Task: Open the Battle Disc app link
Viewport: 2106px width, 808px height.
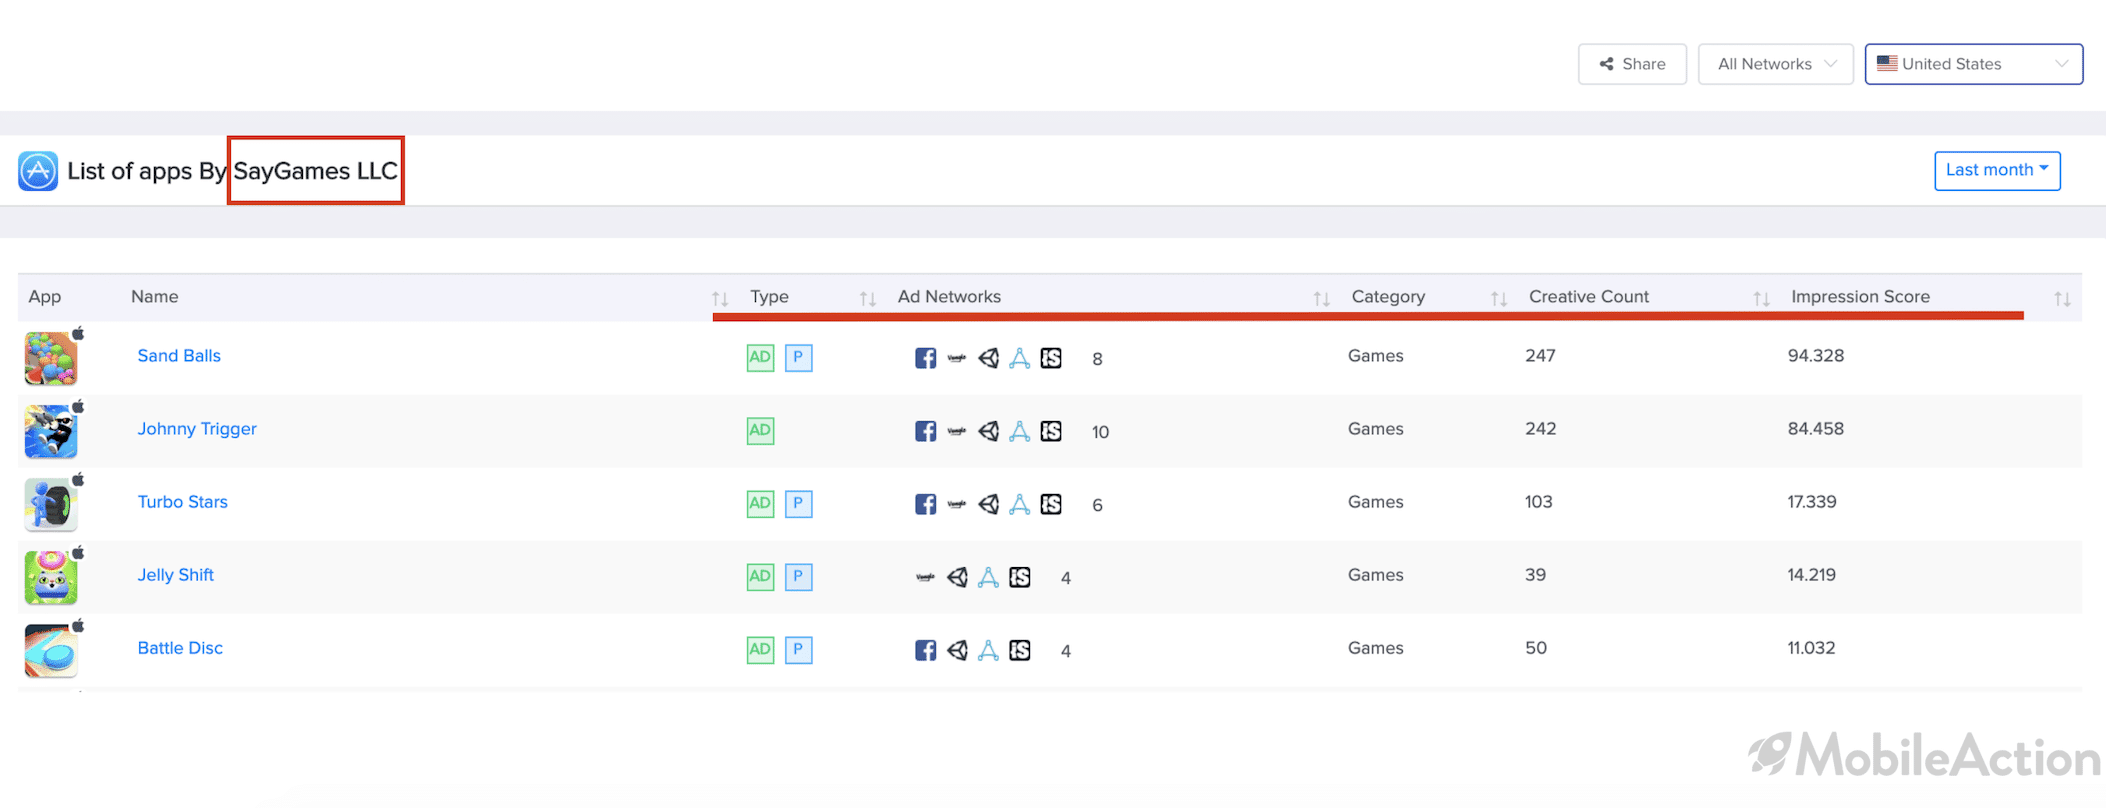Action: tap(180, 648)
